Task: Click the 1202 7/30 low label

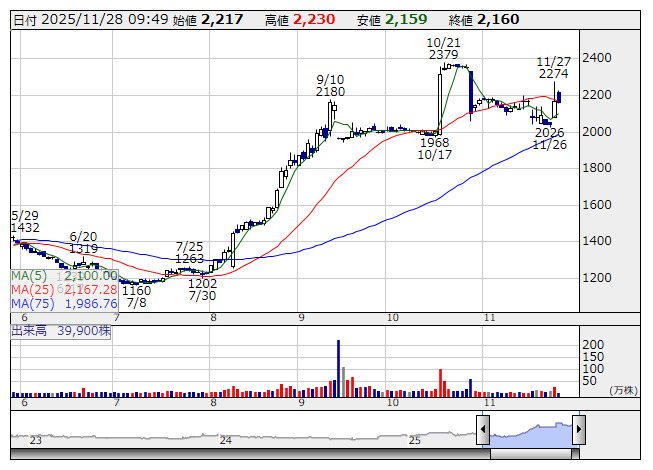Action: (202, 290)
